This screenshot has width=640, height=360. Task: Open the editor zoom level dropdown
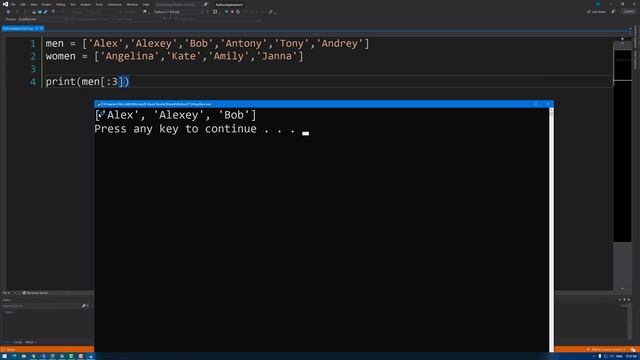pyautogui.click(x=7, y=293)
